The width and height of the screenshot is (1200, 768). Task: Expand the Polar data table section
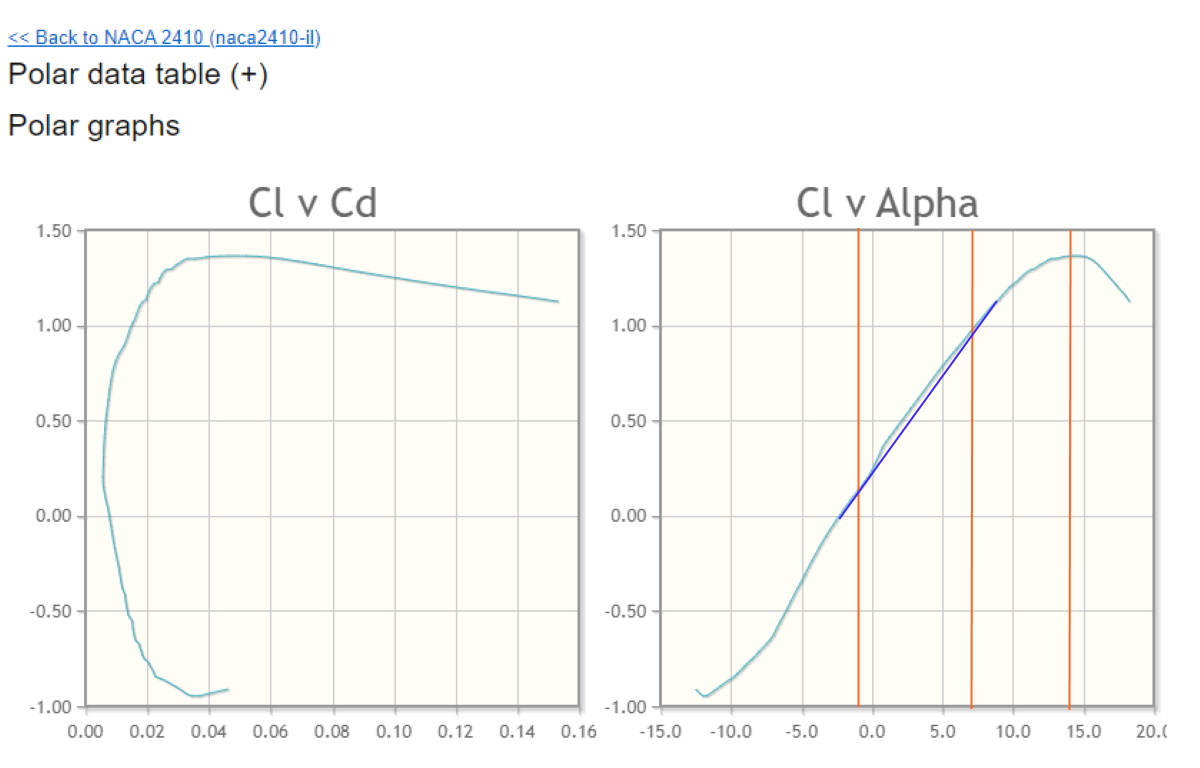[137, 75]
